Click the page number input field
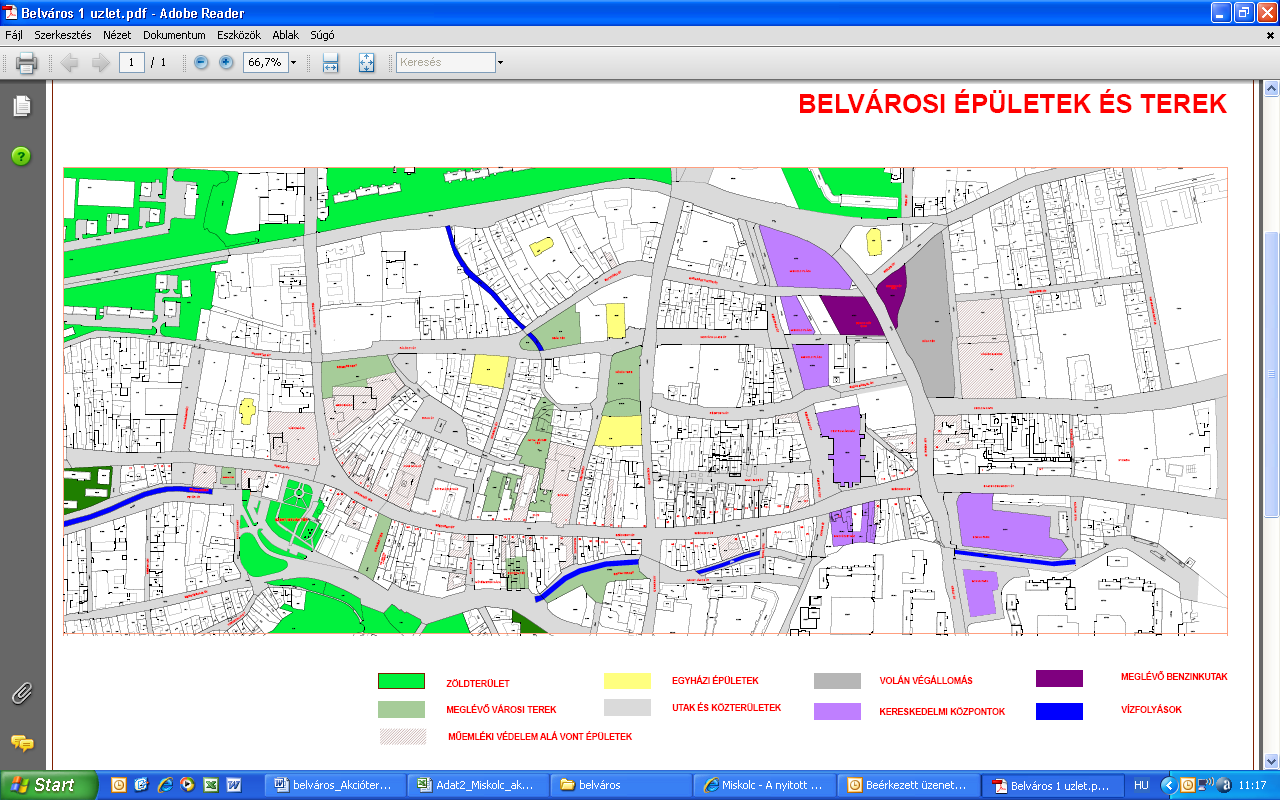This screenshot has width=1280, height=800. click(132, 62)
